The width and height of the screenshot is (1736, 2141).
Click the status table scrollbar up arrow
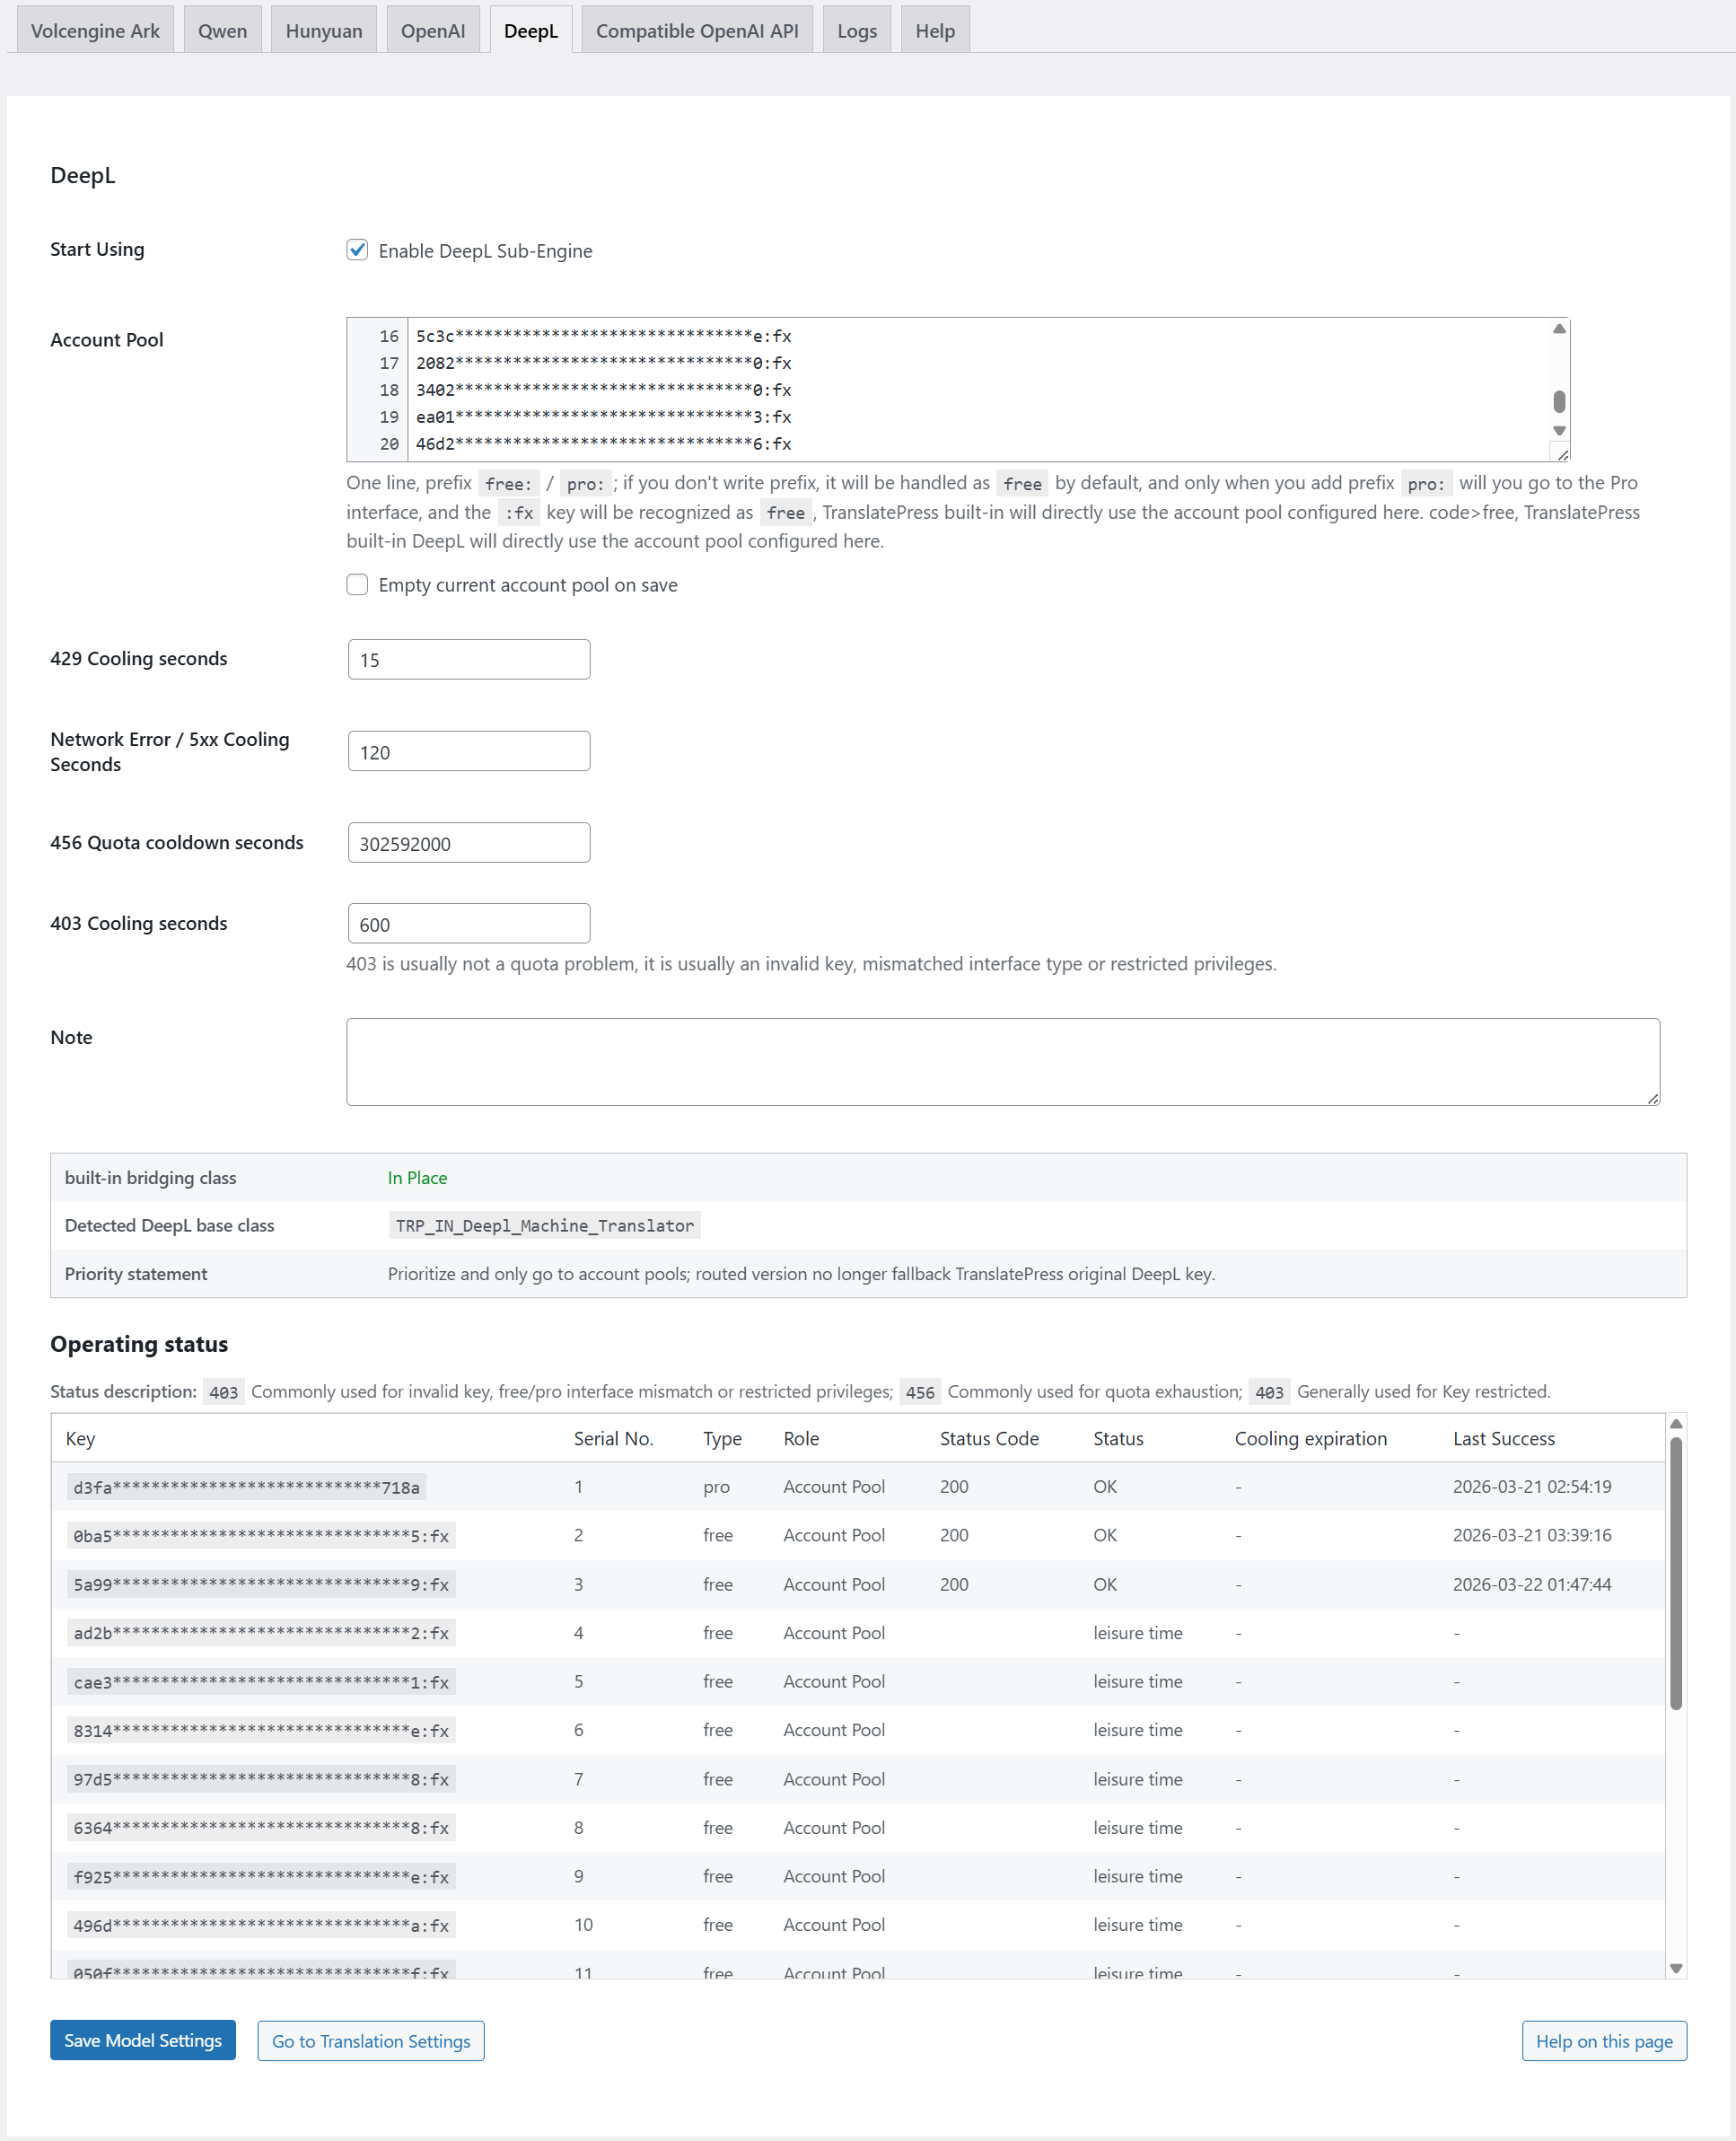(1676, 1424)
